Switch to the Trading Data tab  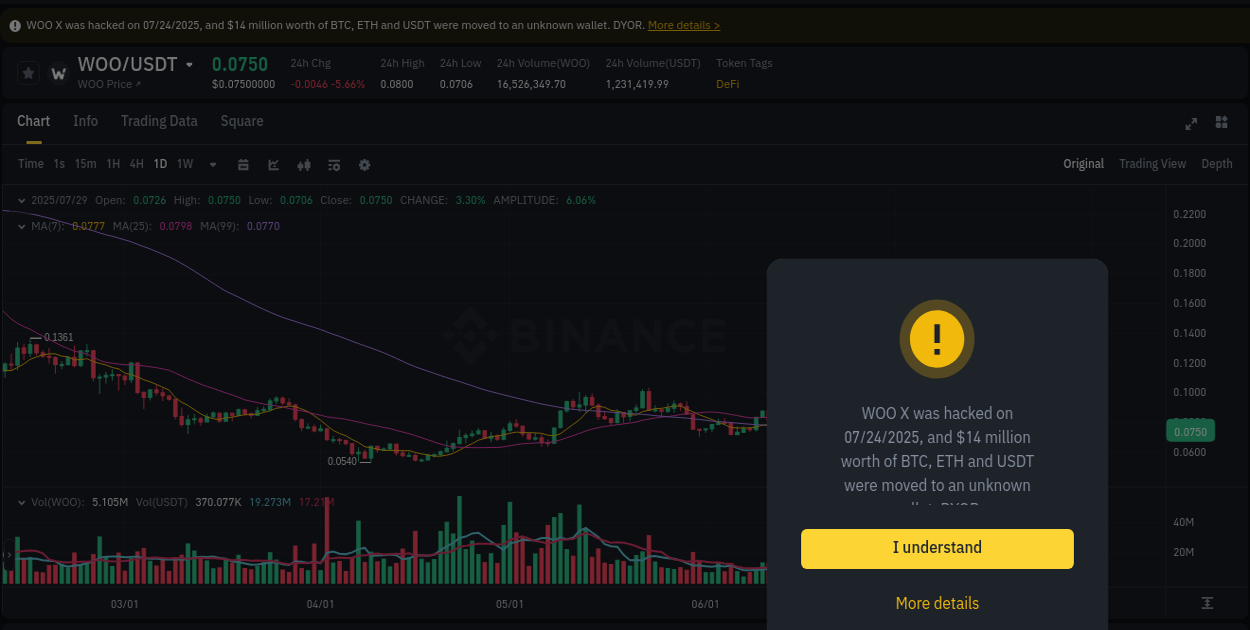coord(159,121)
